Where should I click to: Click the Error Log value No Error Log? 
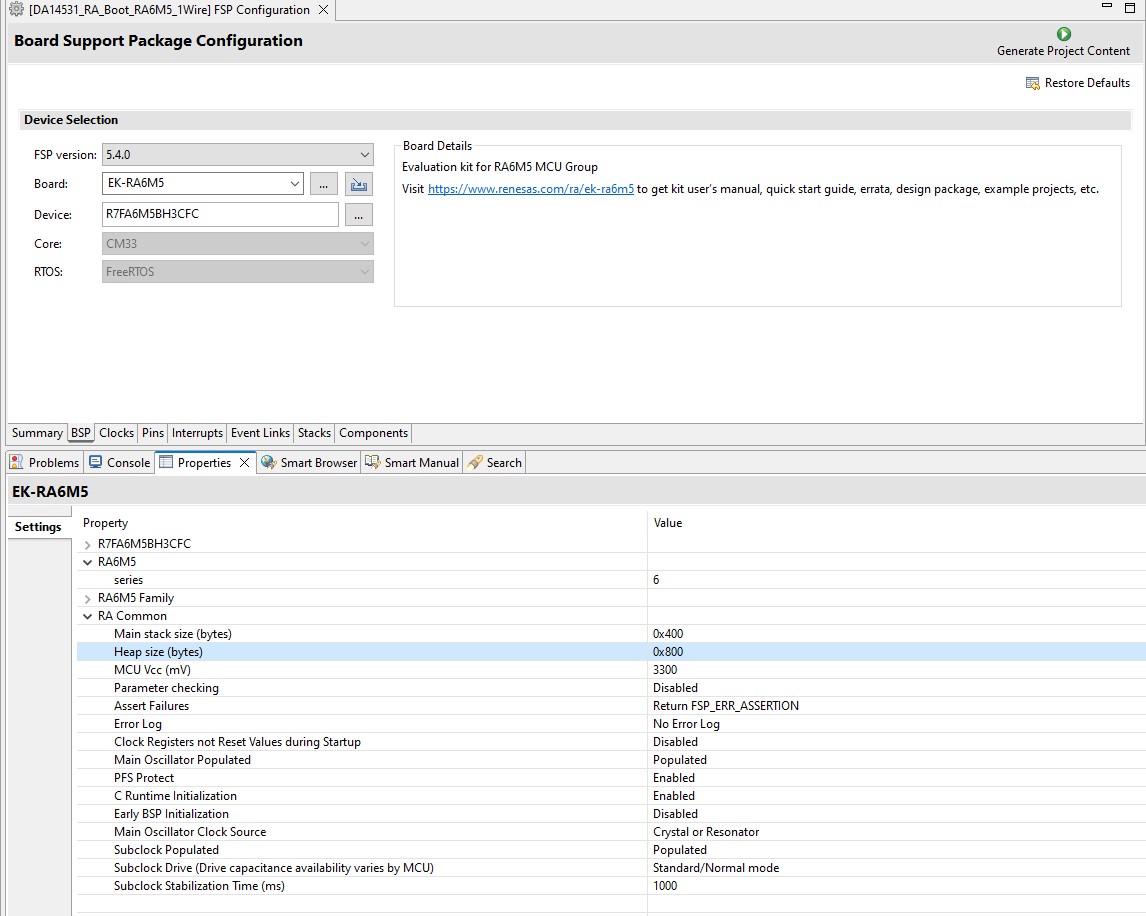pos(686,724)
